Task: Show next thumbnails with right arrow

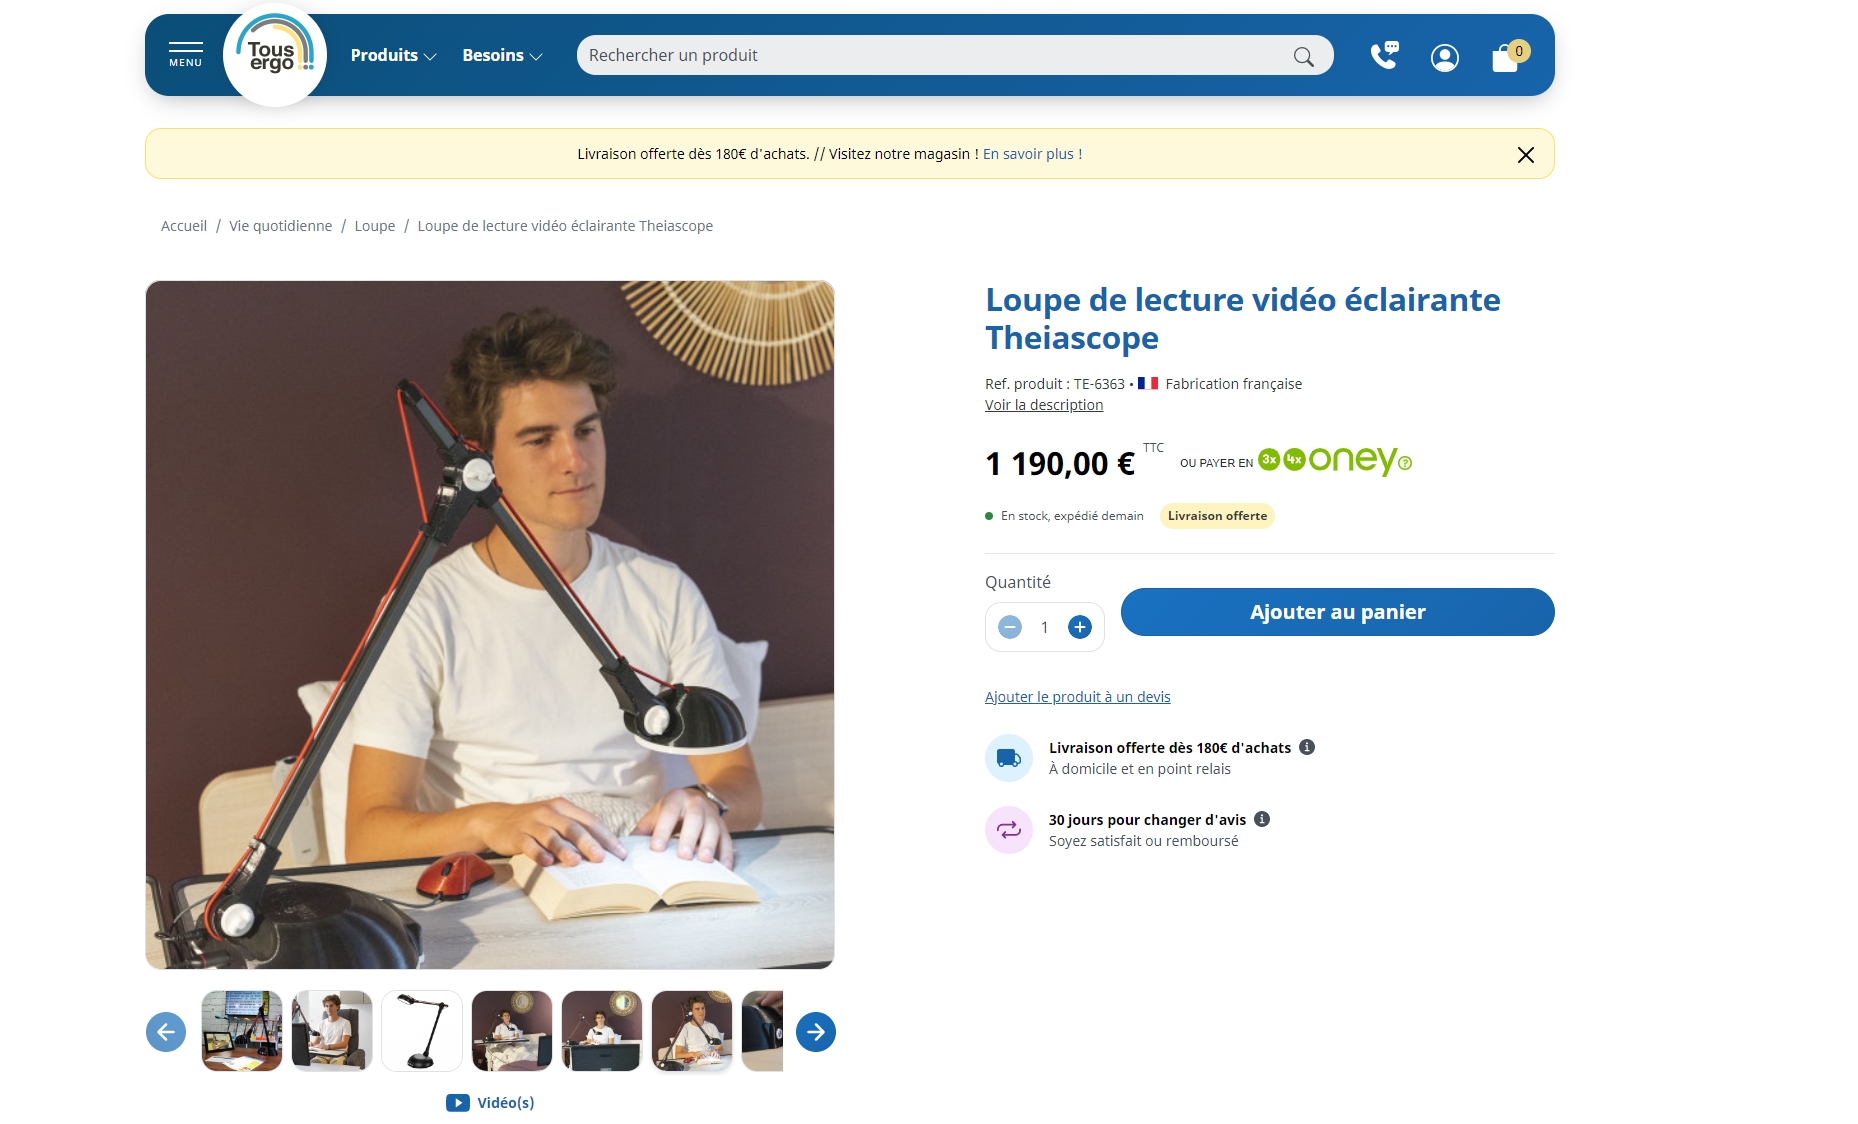Action: (x=816, y=1032)
